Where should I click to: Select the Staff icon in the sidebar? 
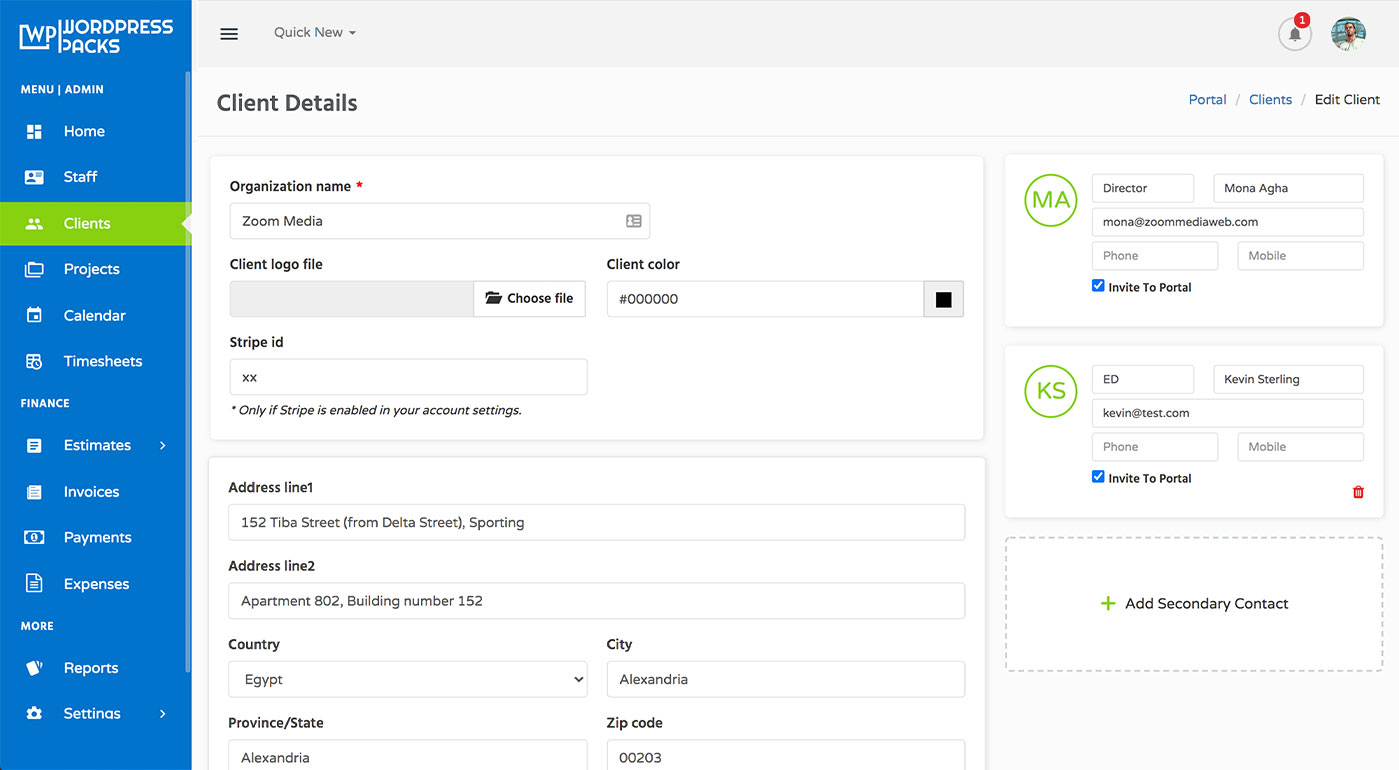point(36,176)
